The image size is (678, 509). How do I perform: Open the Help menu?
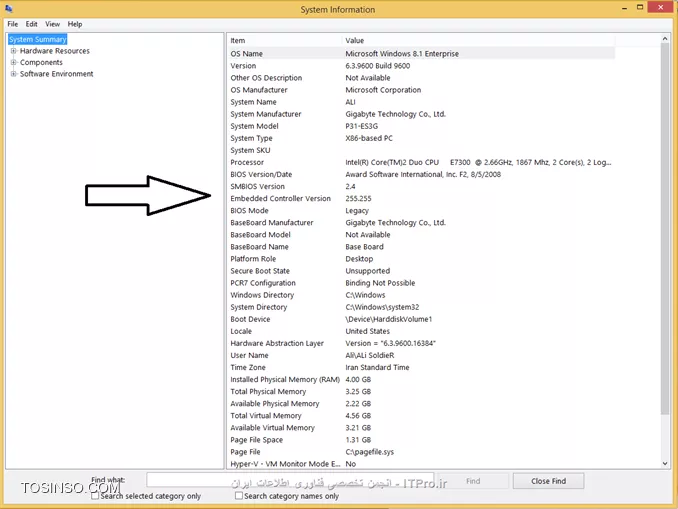click(75, 24)
